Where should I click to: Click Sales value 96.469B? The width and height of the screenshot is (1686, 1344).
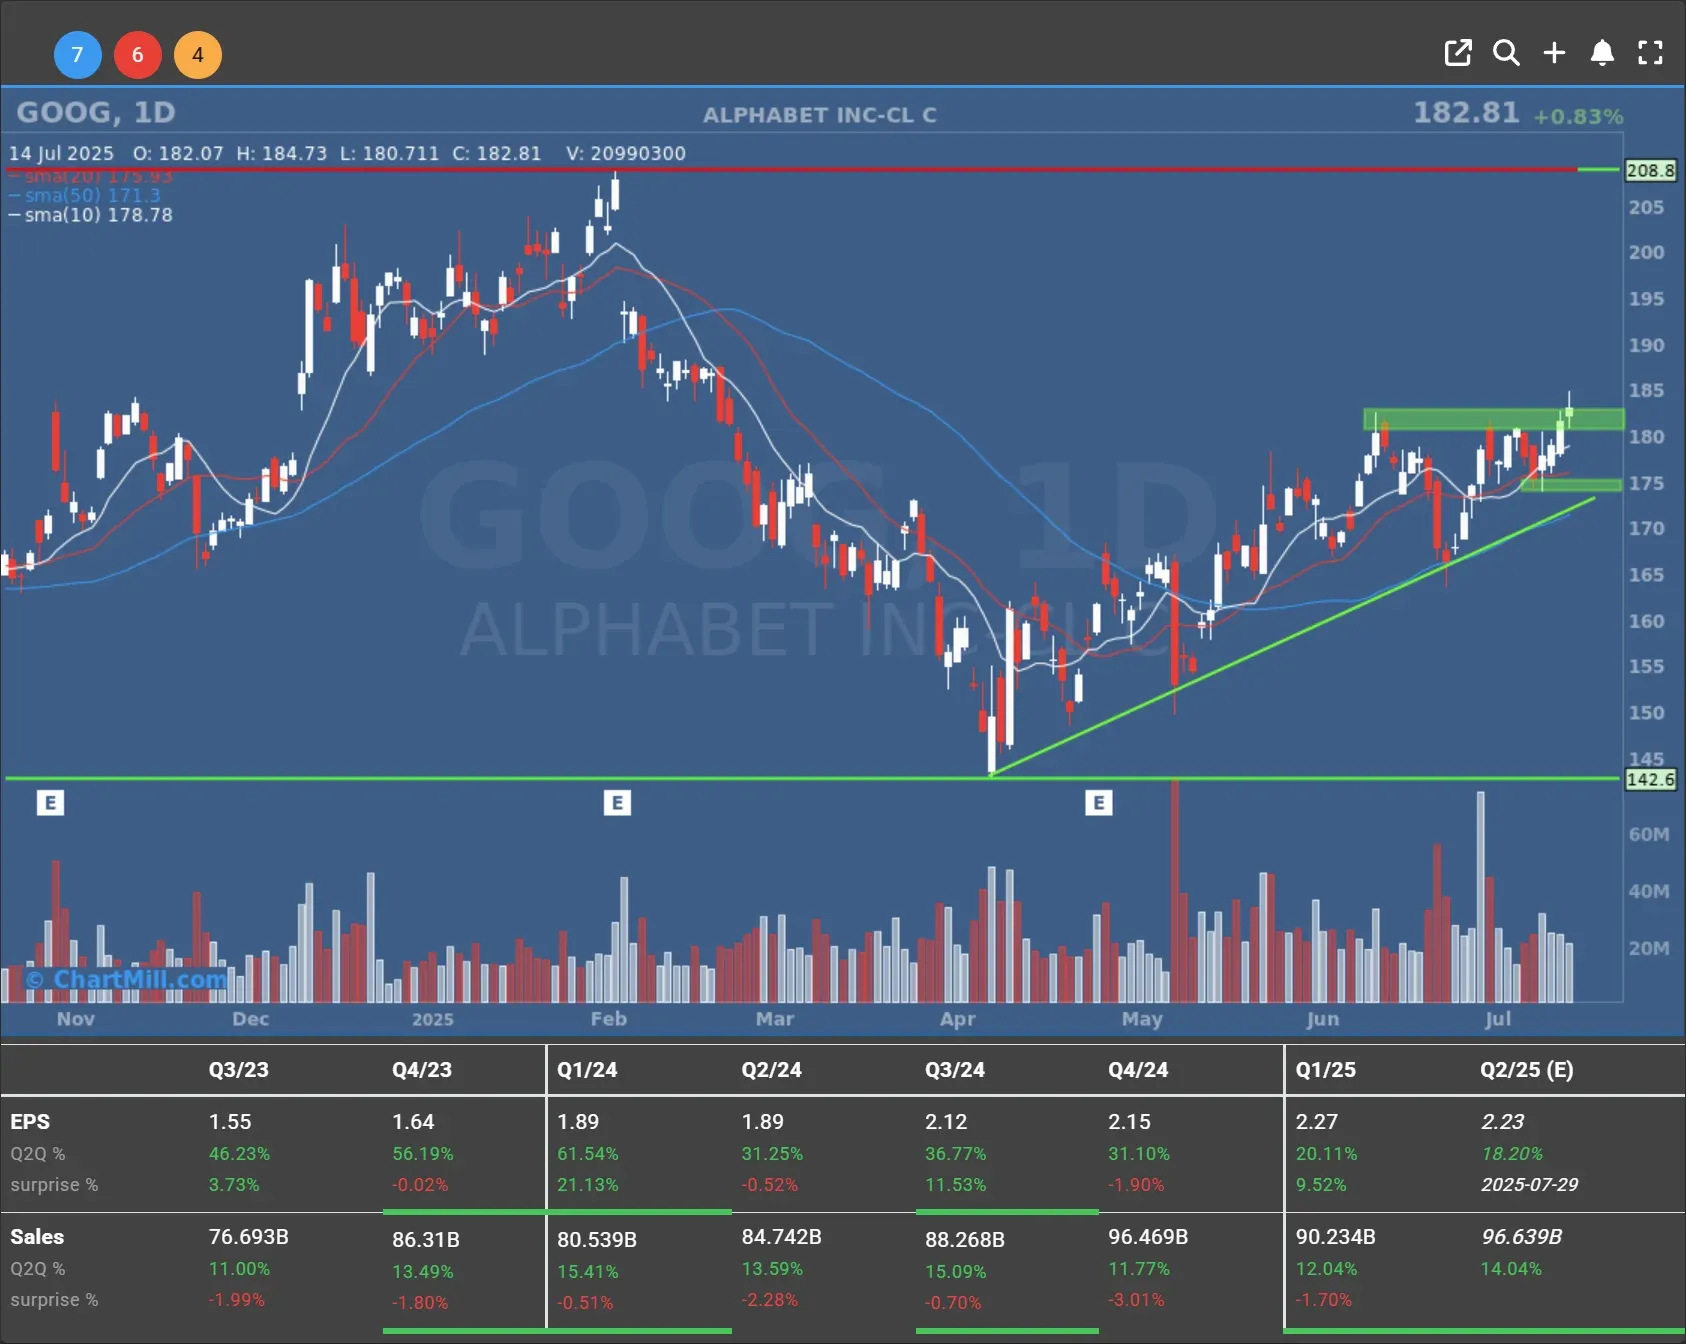coord(1148,1237)
